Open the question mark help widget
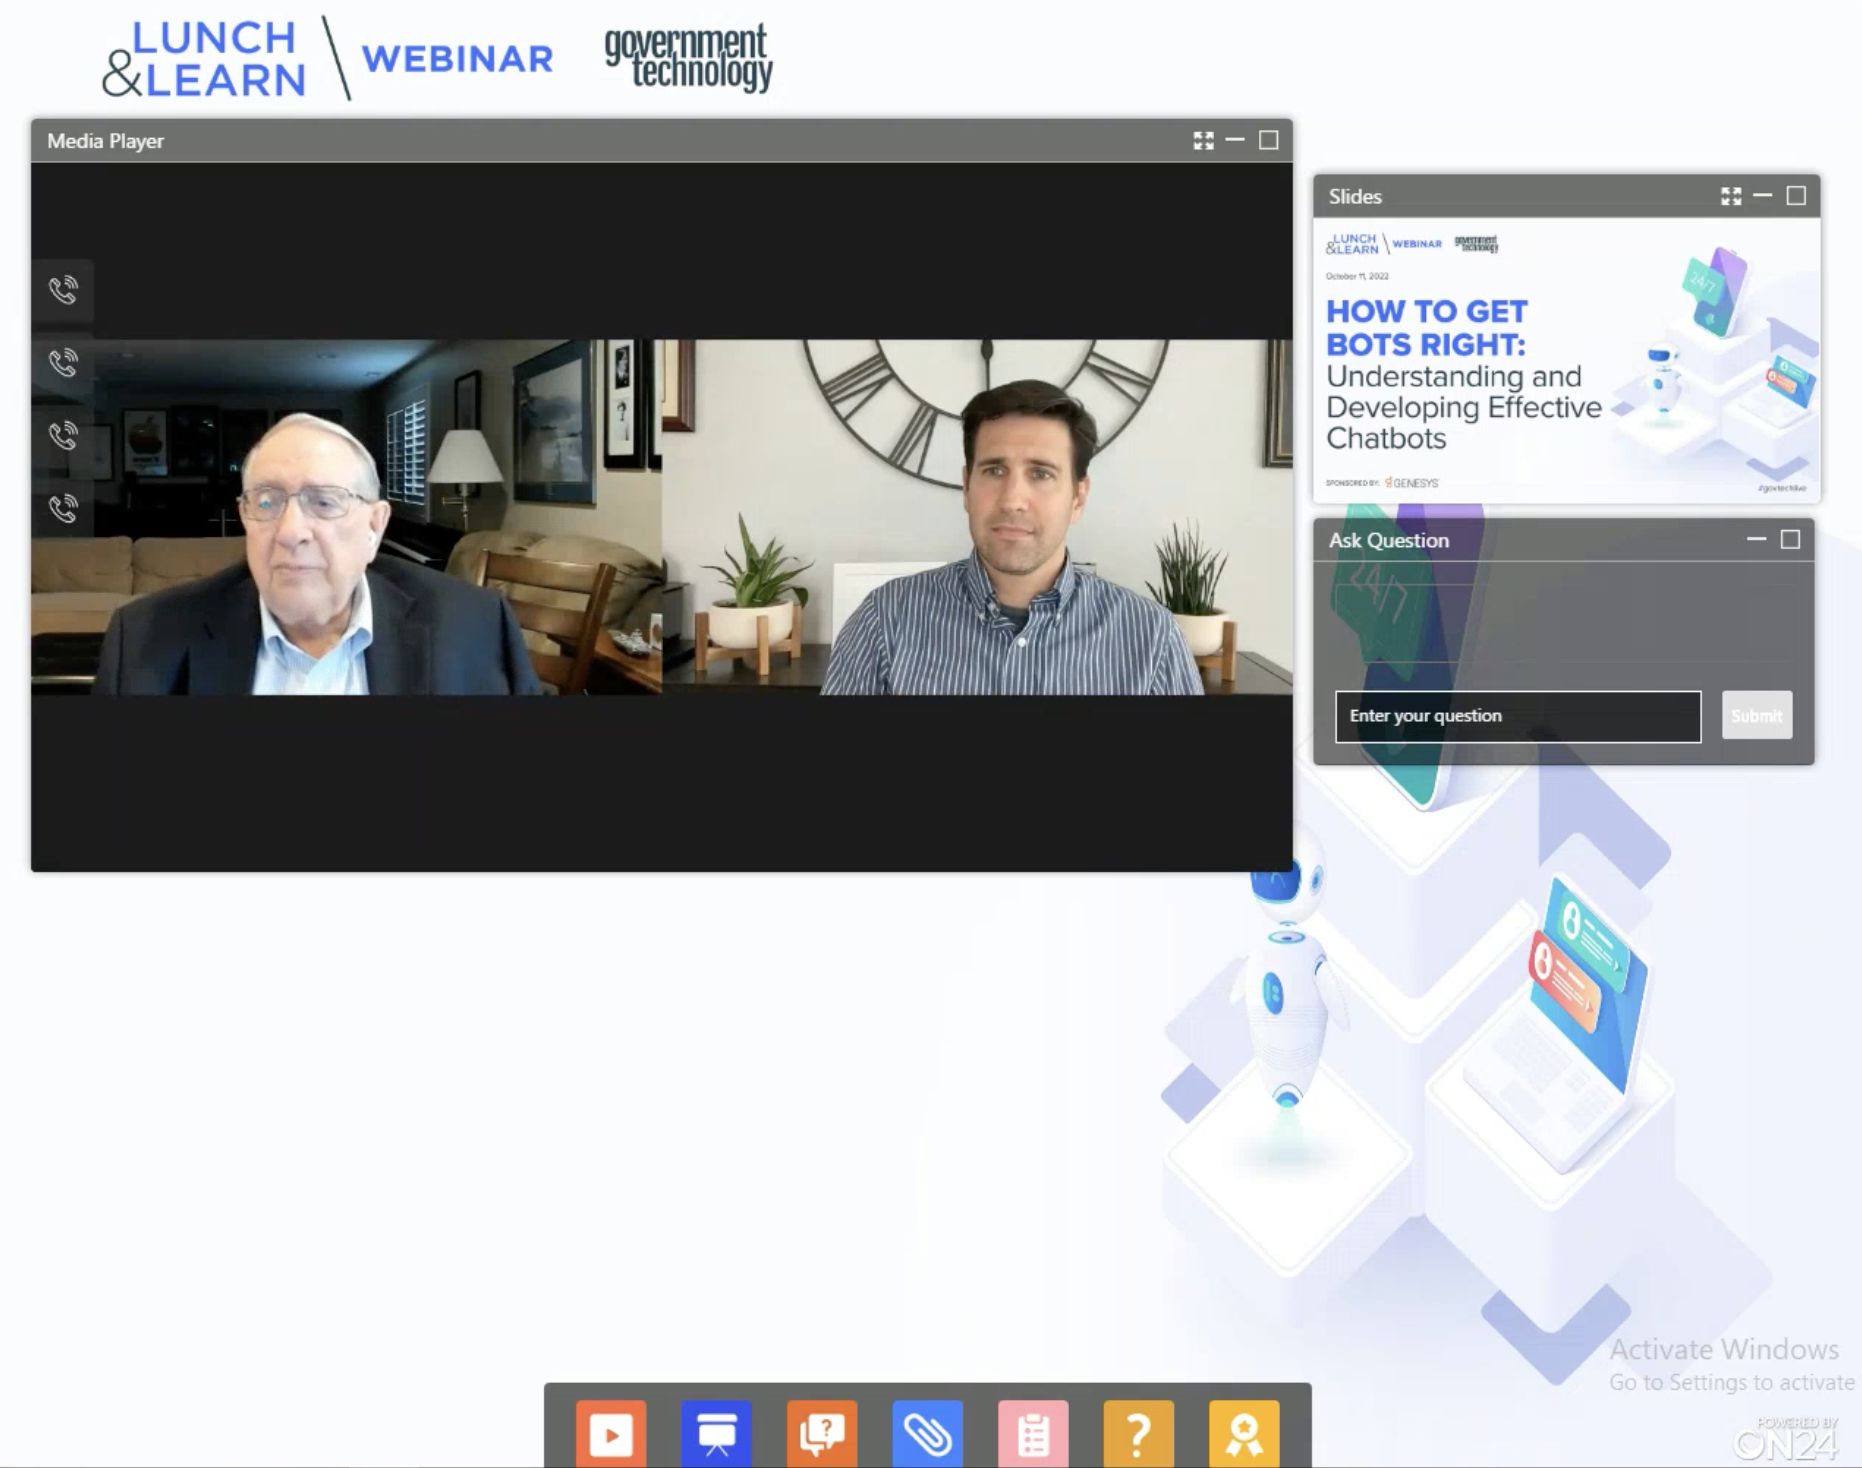 click(1138, 1434)
